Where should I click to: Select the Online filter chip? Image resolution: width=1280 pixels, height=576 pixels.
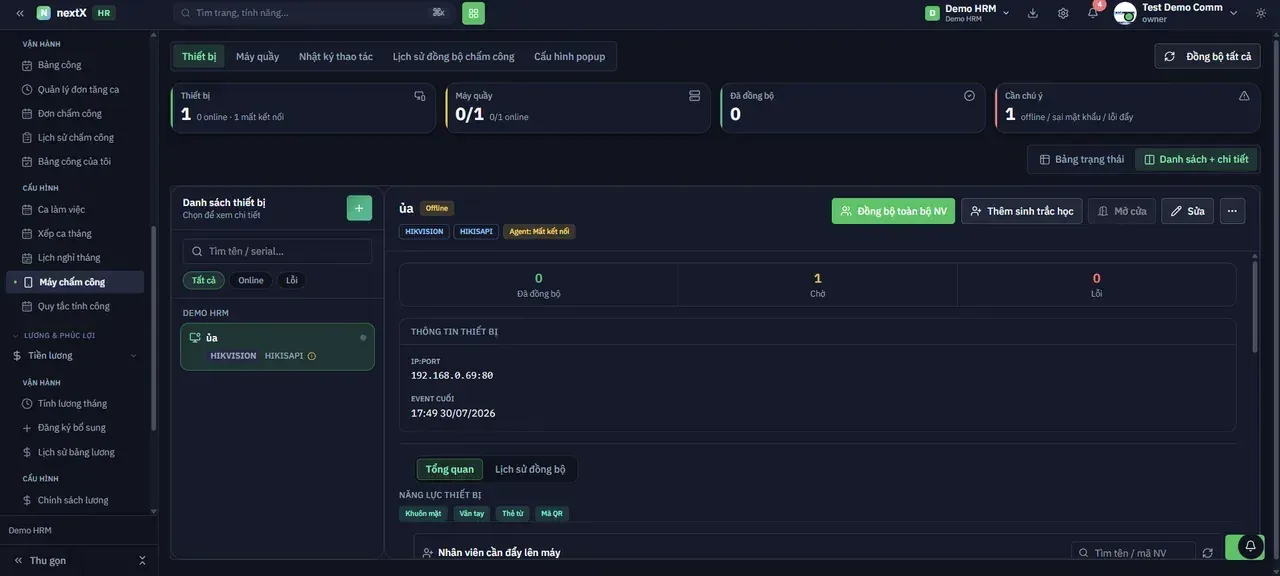[x=251, y=280]
